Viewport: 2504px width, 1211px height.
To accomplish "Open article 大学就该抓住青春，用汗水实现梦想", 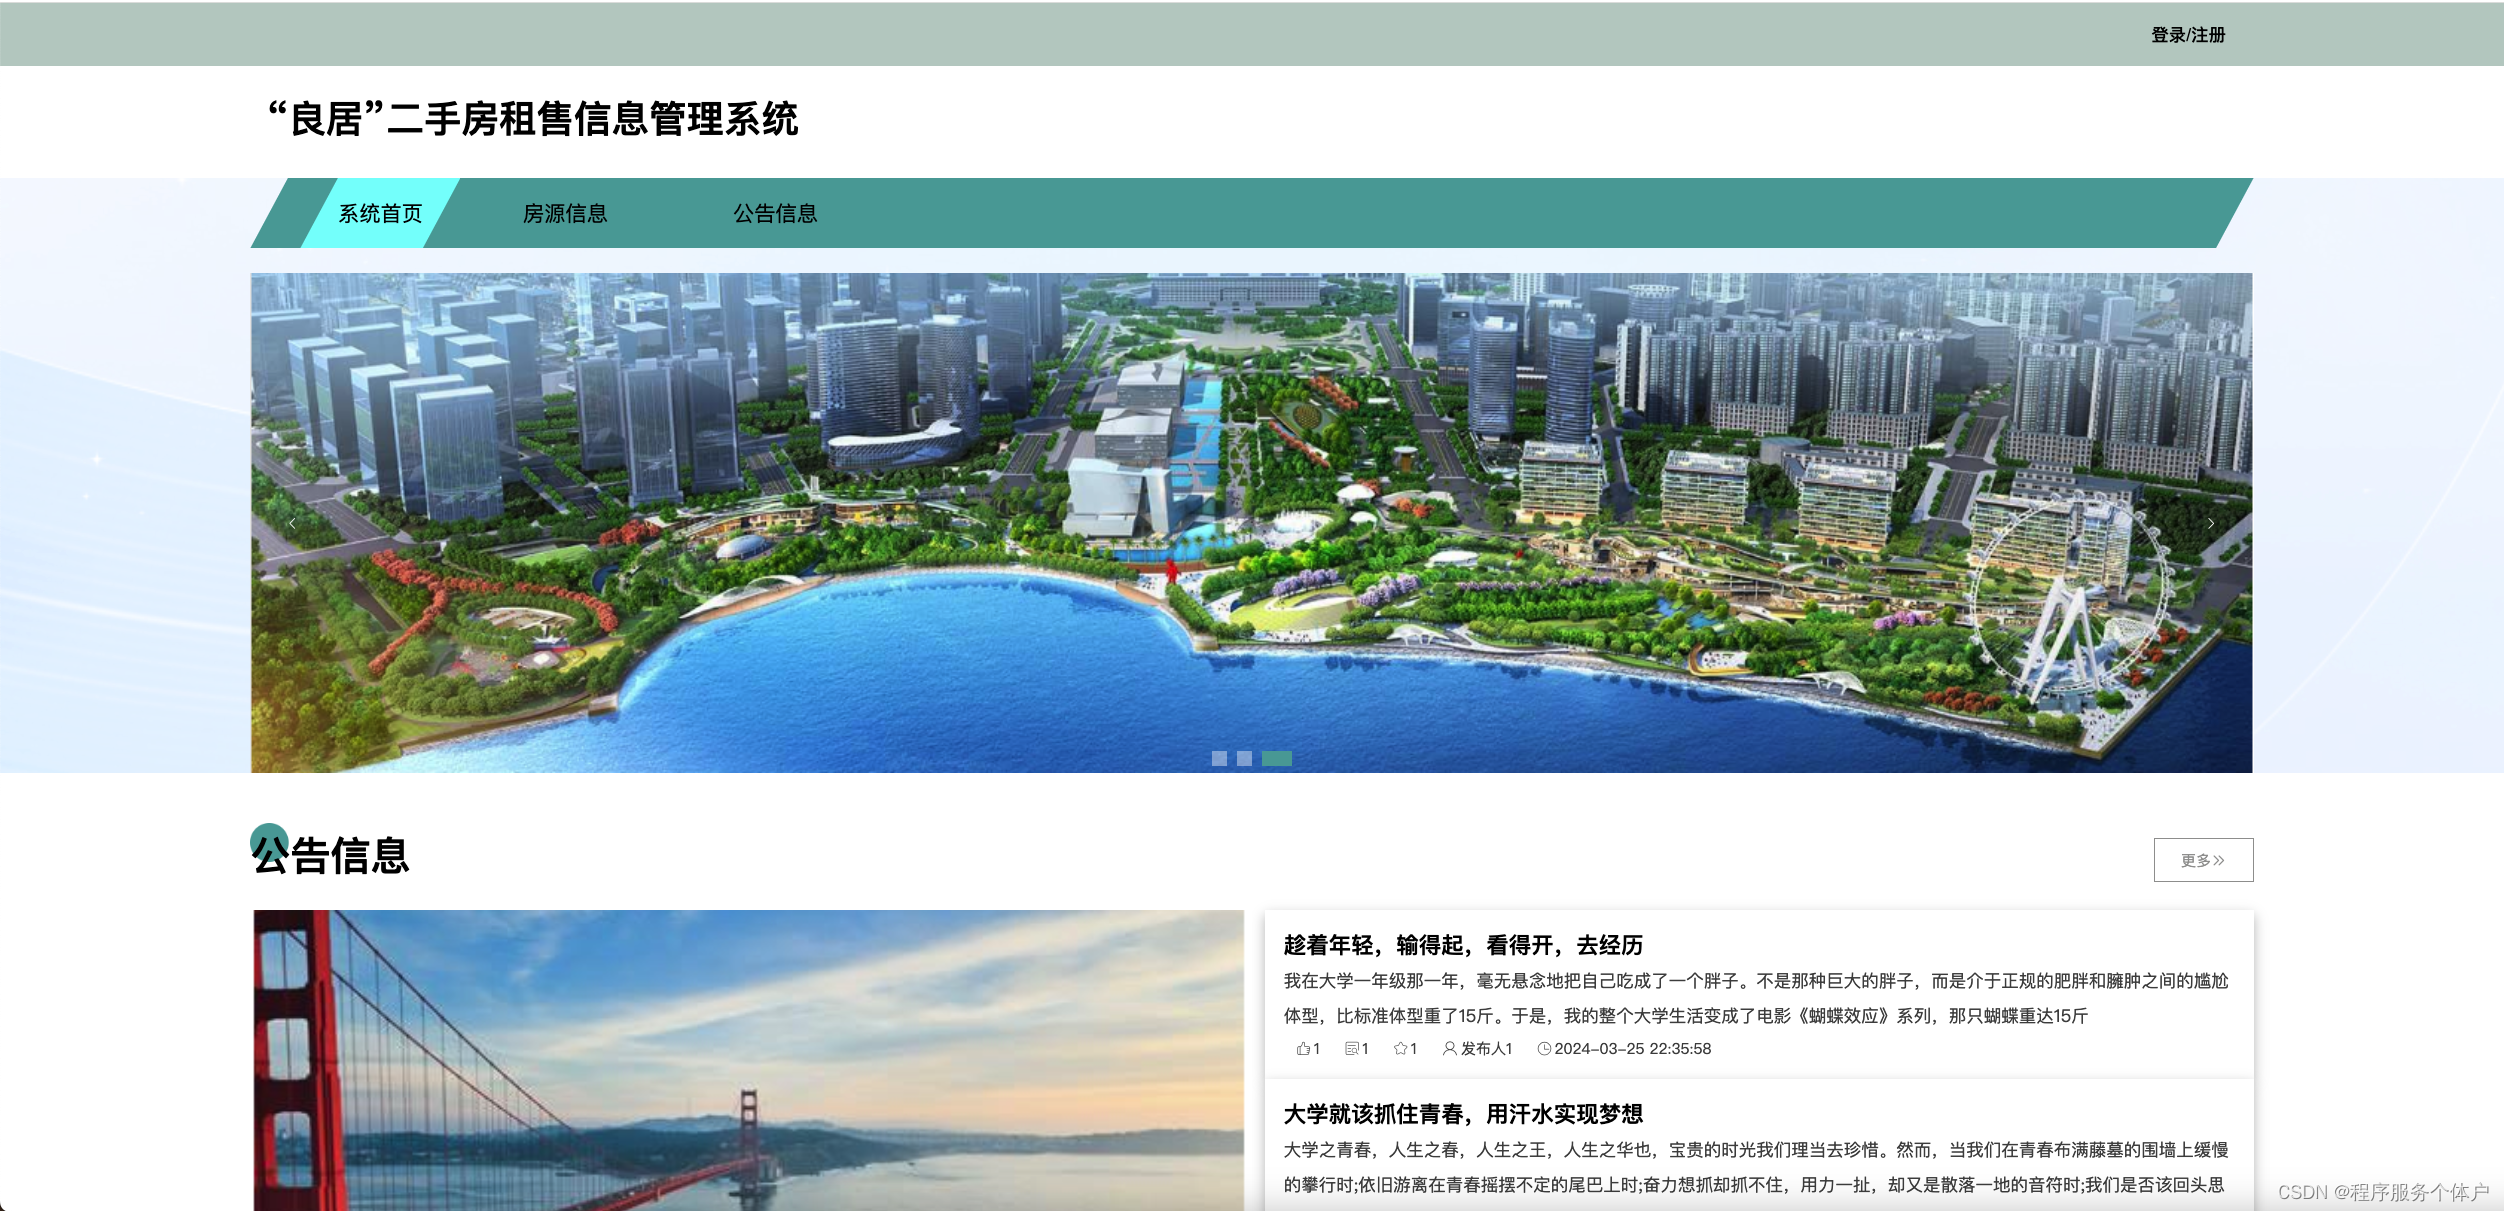I will tap(1462, 1114).
